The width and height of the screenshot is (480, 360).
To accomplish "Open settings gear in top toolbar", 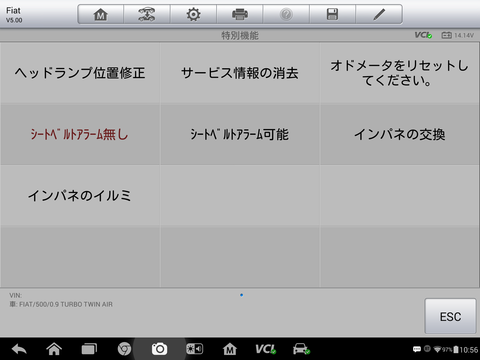I will (193, 14).
